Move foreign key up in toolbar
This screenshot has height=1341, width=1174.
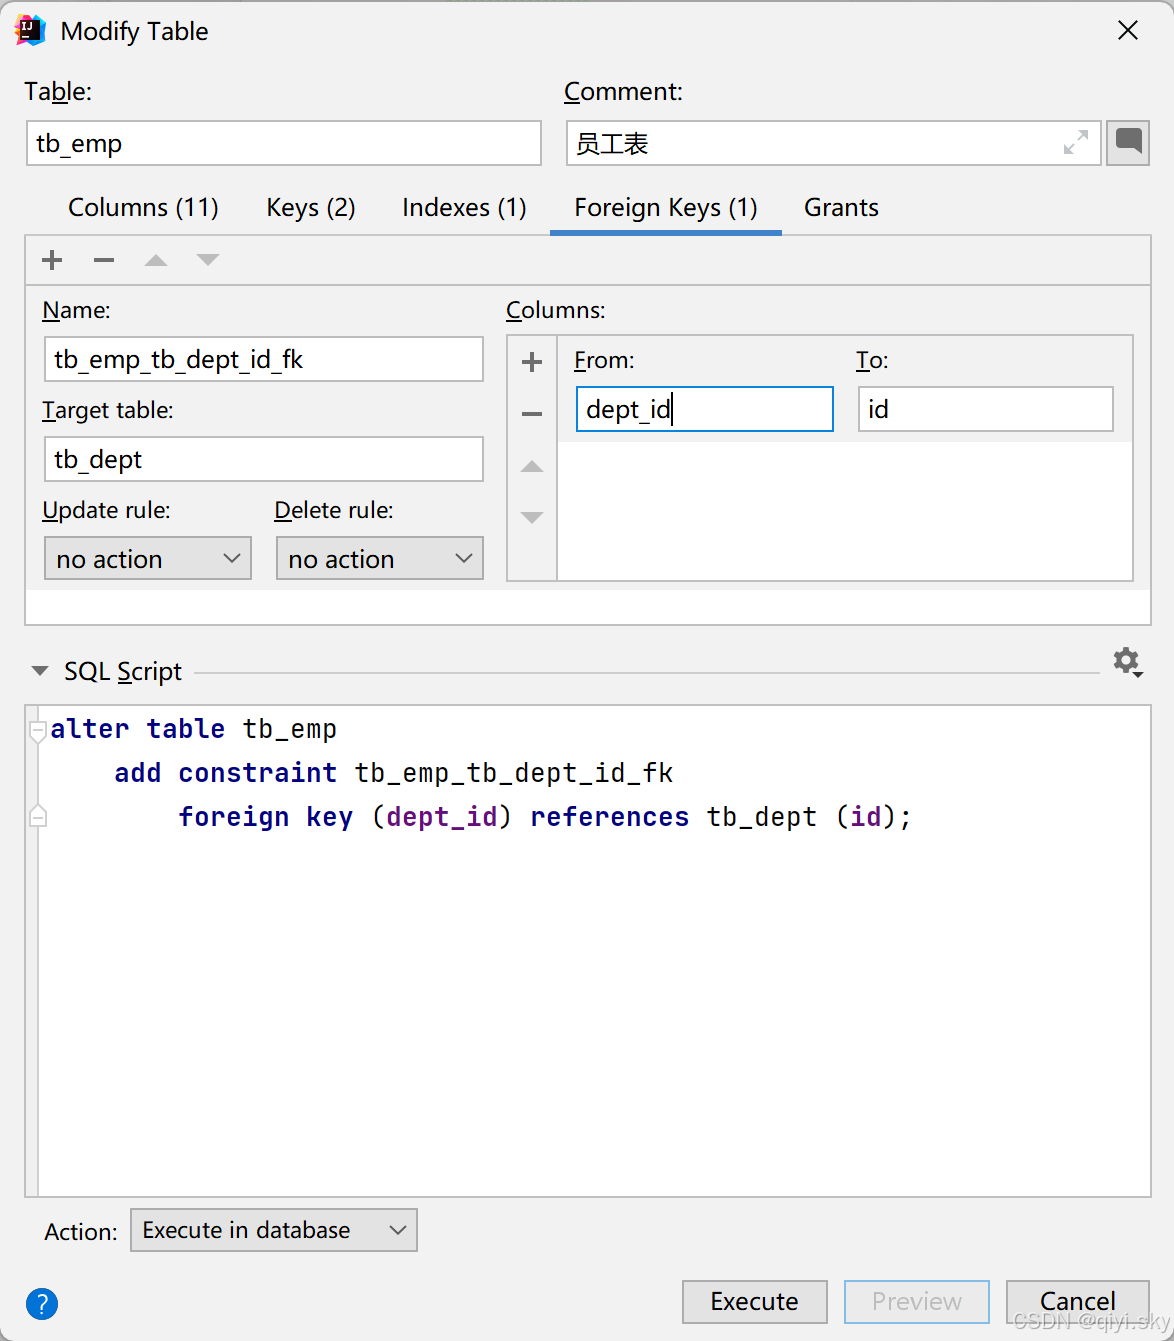pyautogui.click(x=156, y=260)
